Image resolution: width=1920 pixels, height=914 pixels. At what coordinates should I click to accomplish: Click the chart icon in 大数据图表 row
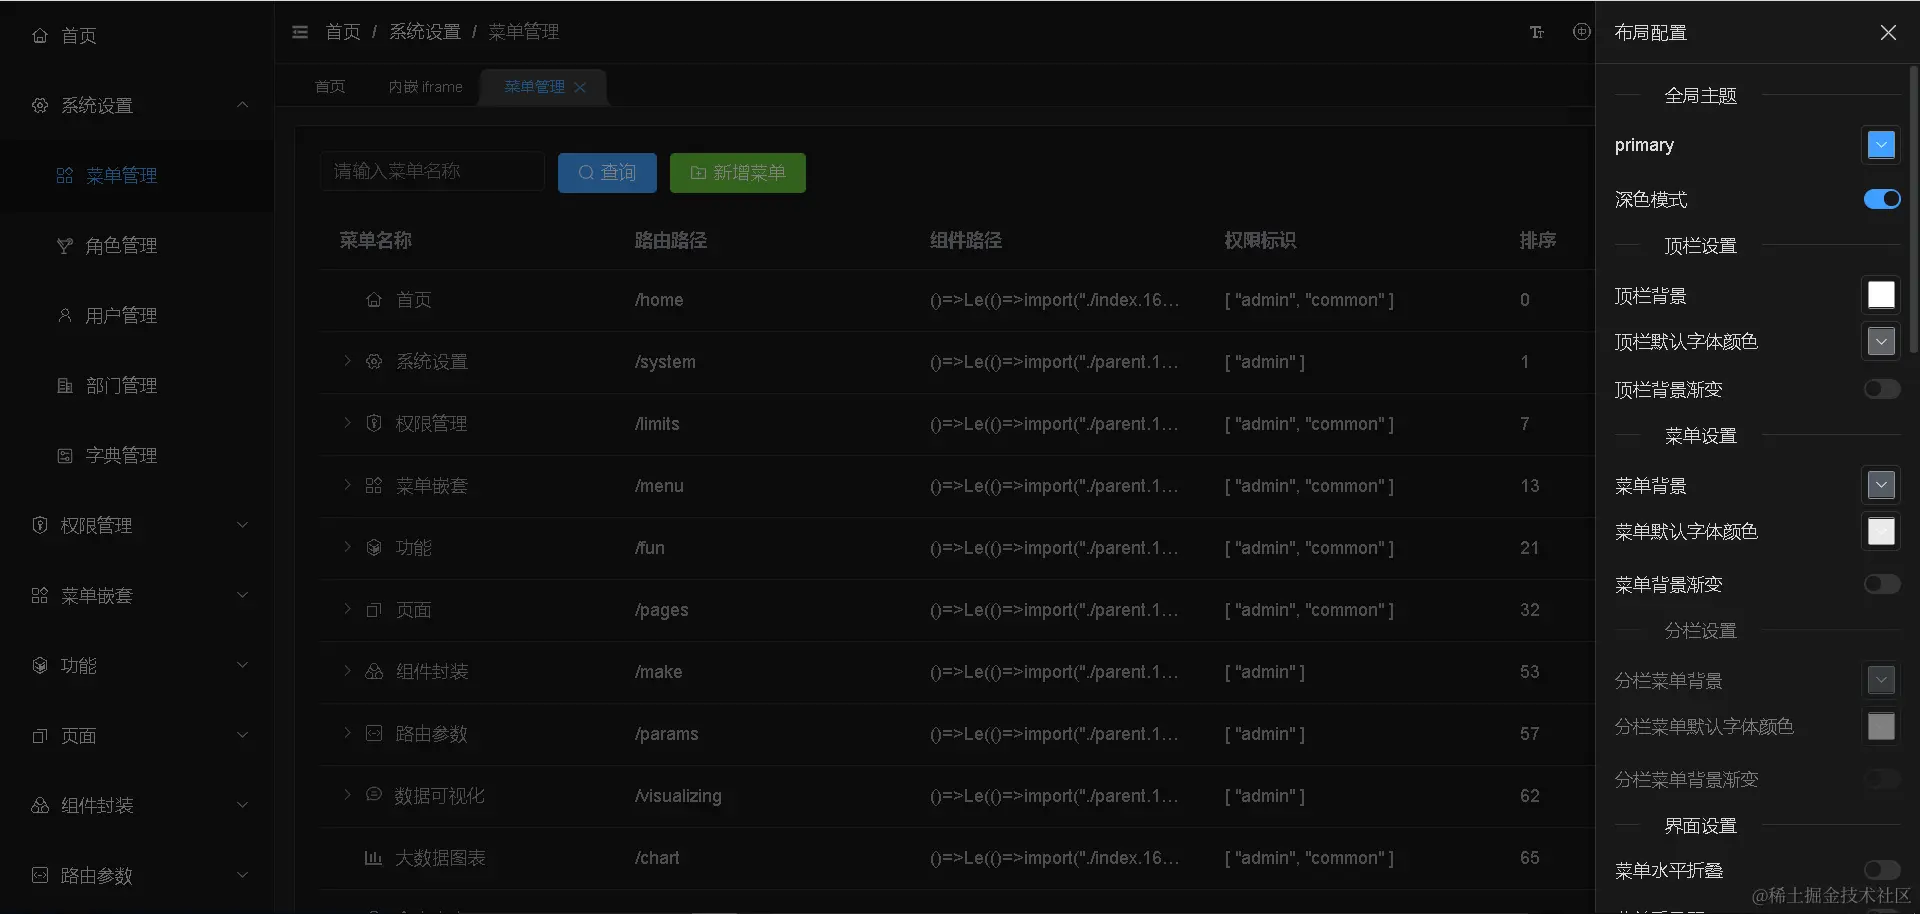pyautogui.click(x=374, y=858)
